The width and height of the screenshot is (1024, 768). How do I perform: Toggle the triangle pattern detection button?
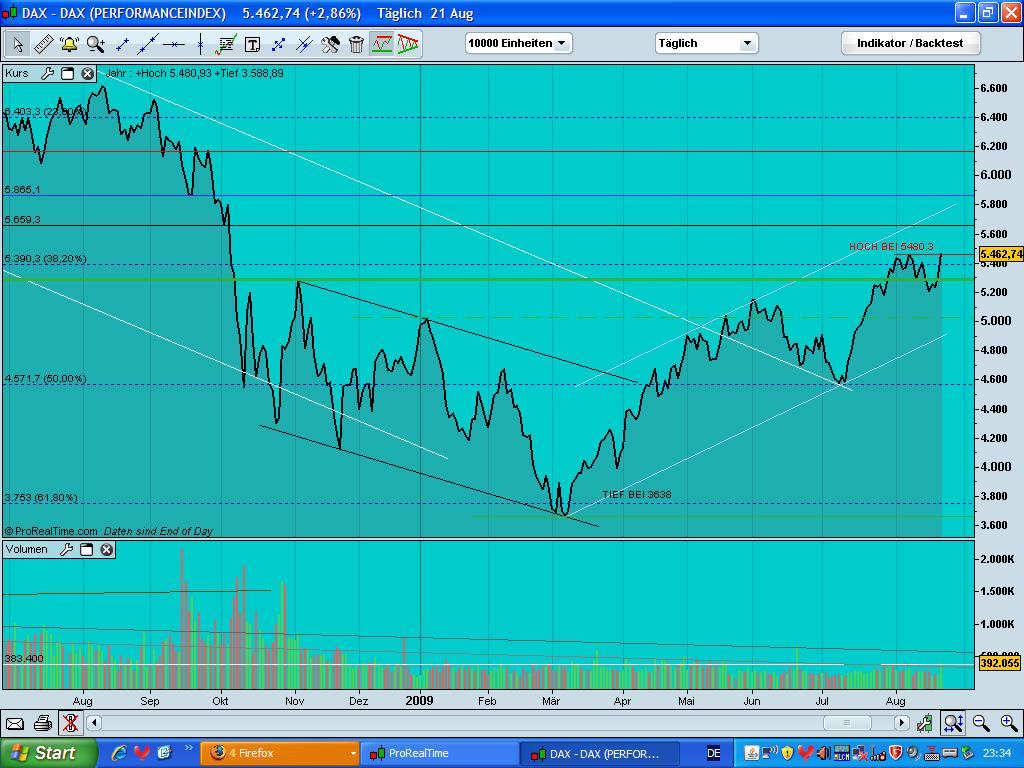tap(408, 44)
